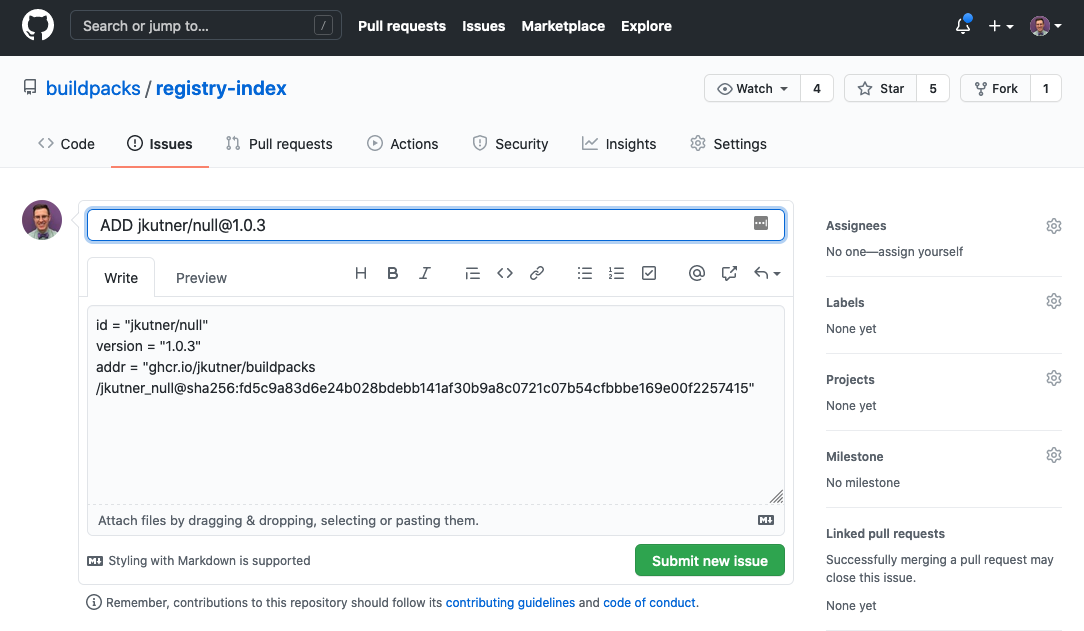Click the author avatar beside the form

[41, 220]
